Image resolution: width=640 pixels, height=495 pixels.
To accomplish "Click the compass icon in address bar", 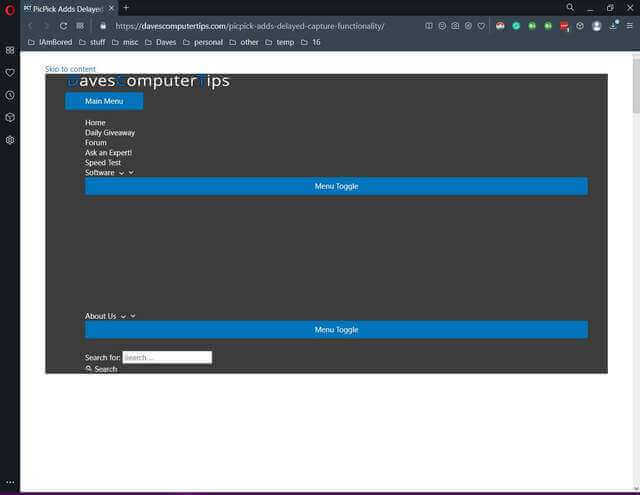I will (x=468, y=26).
